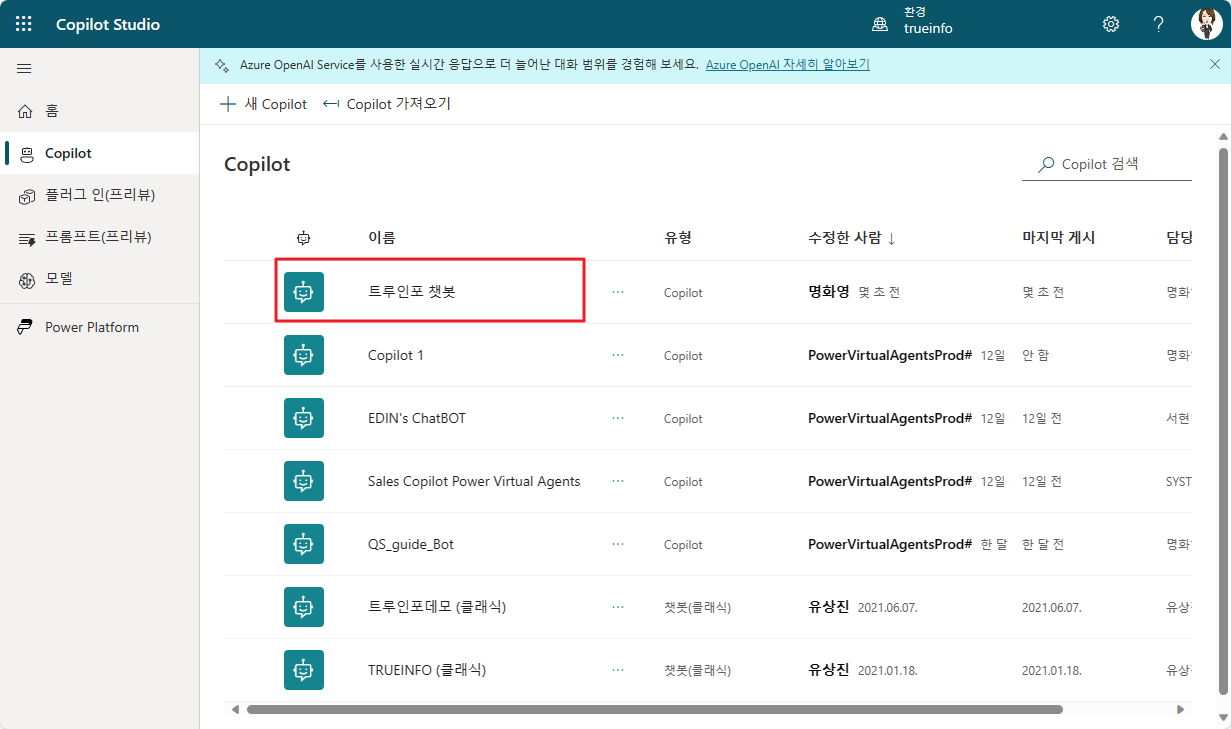The image size is (1231, 729).
Task: Open Prompts (preview) sidebar item
Action: (x=100, y=237)
